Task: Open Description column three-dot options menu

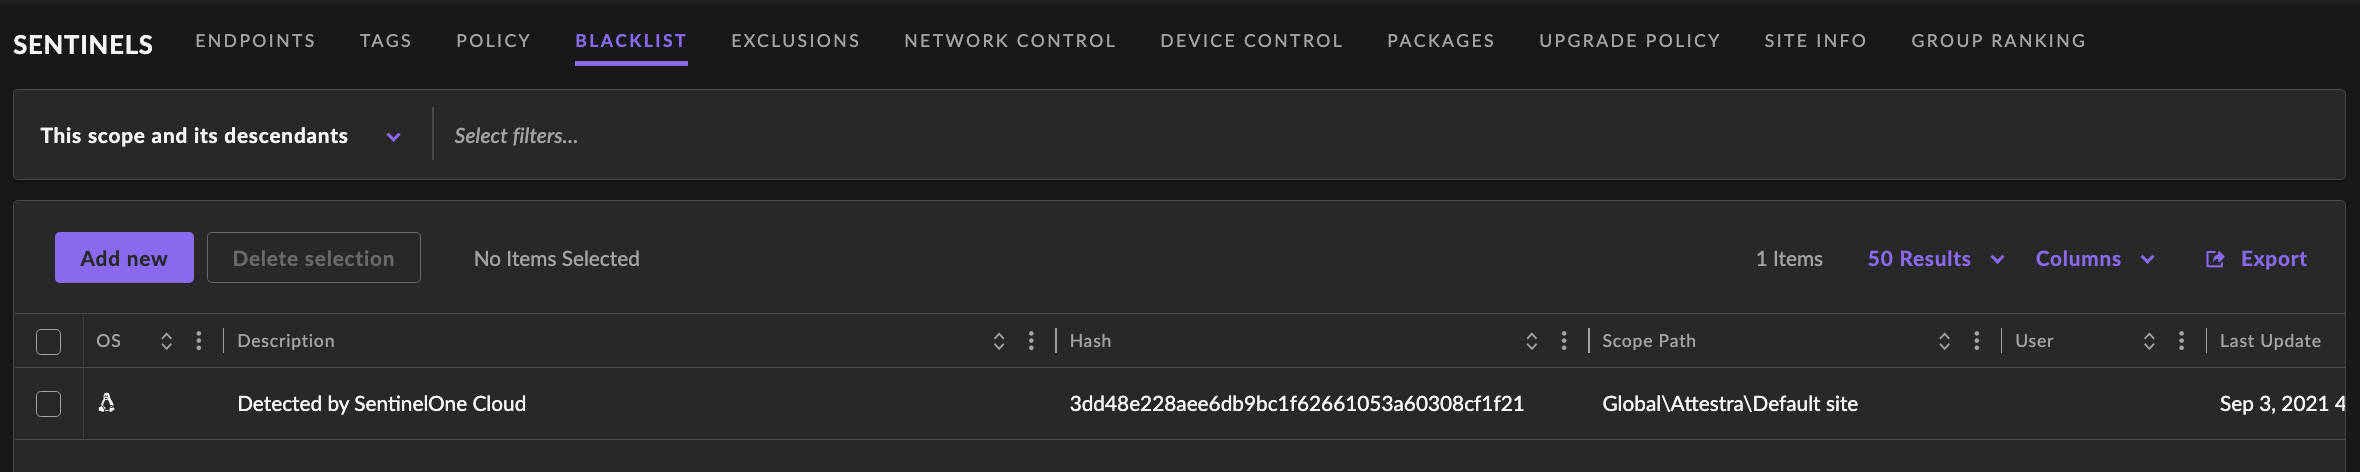Action: [x=1031, y=341]
